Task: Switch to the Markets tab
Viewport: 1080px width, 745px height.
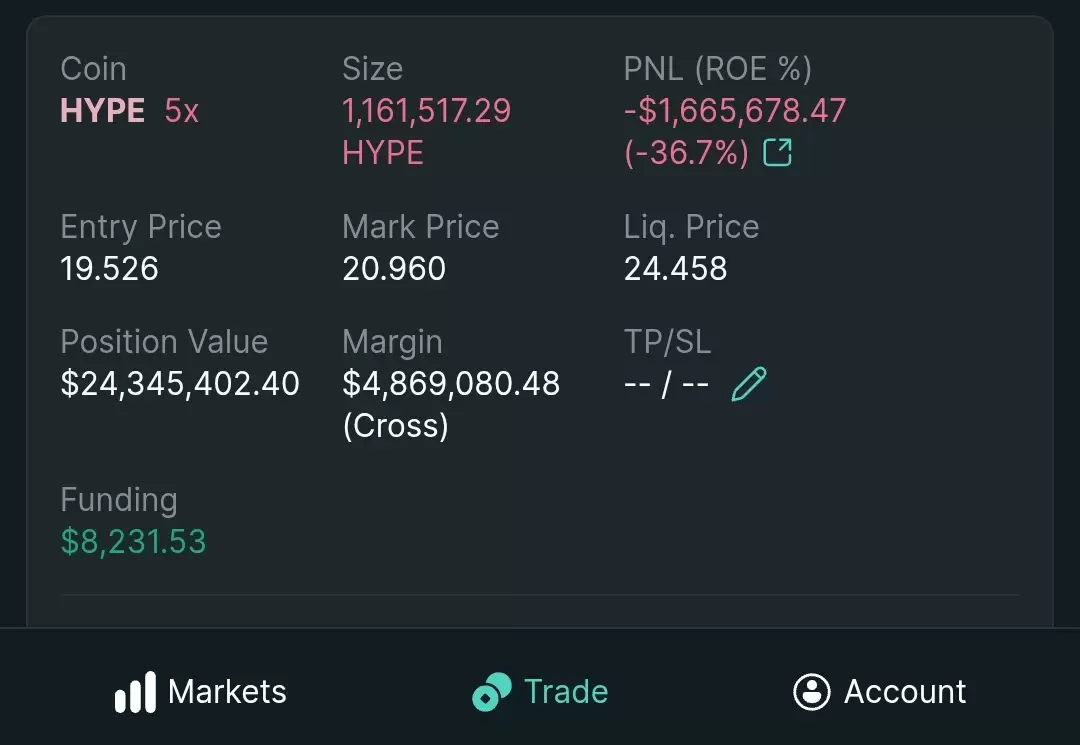Action: pyautogui.click(x=200, y=692)
